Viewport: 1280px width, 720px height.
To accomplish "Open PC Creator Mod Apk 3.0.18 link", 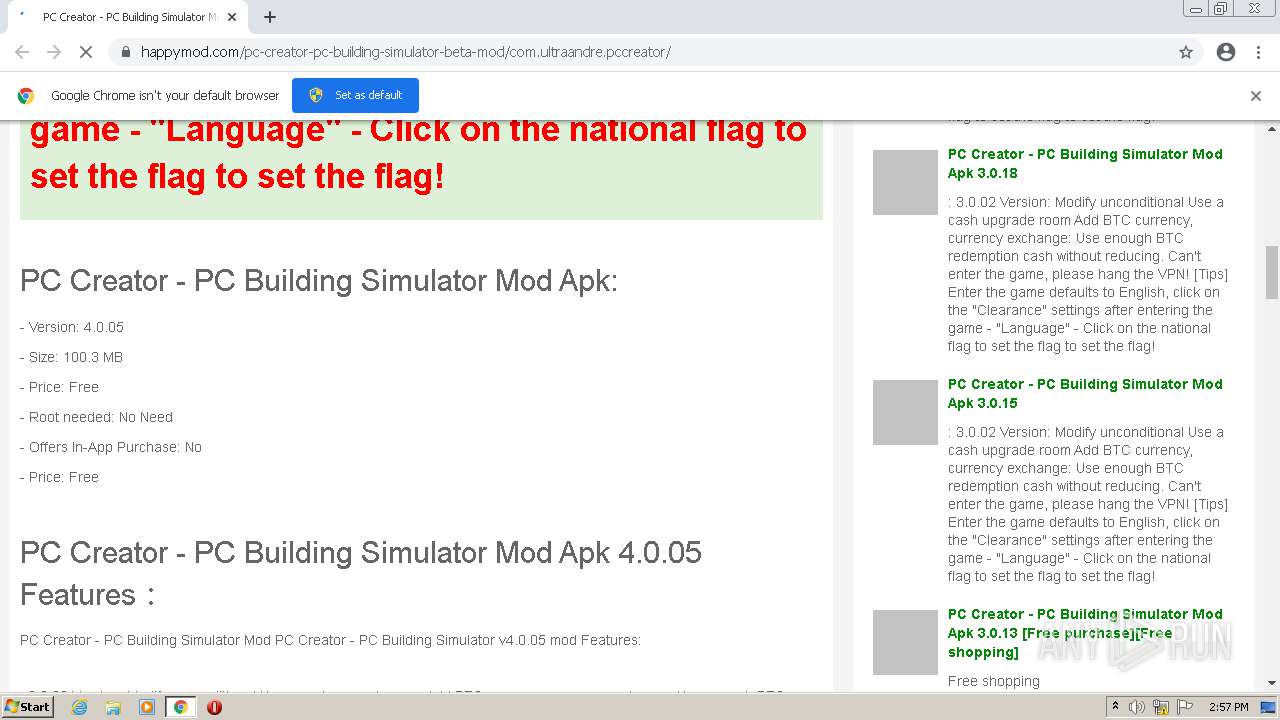I will (x=1085, y=163).
